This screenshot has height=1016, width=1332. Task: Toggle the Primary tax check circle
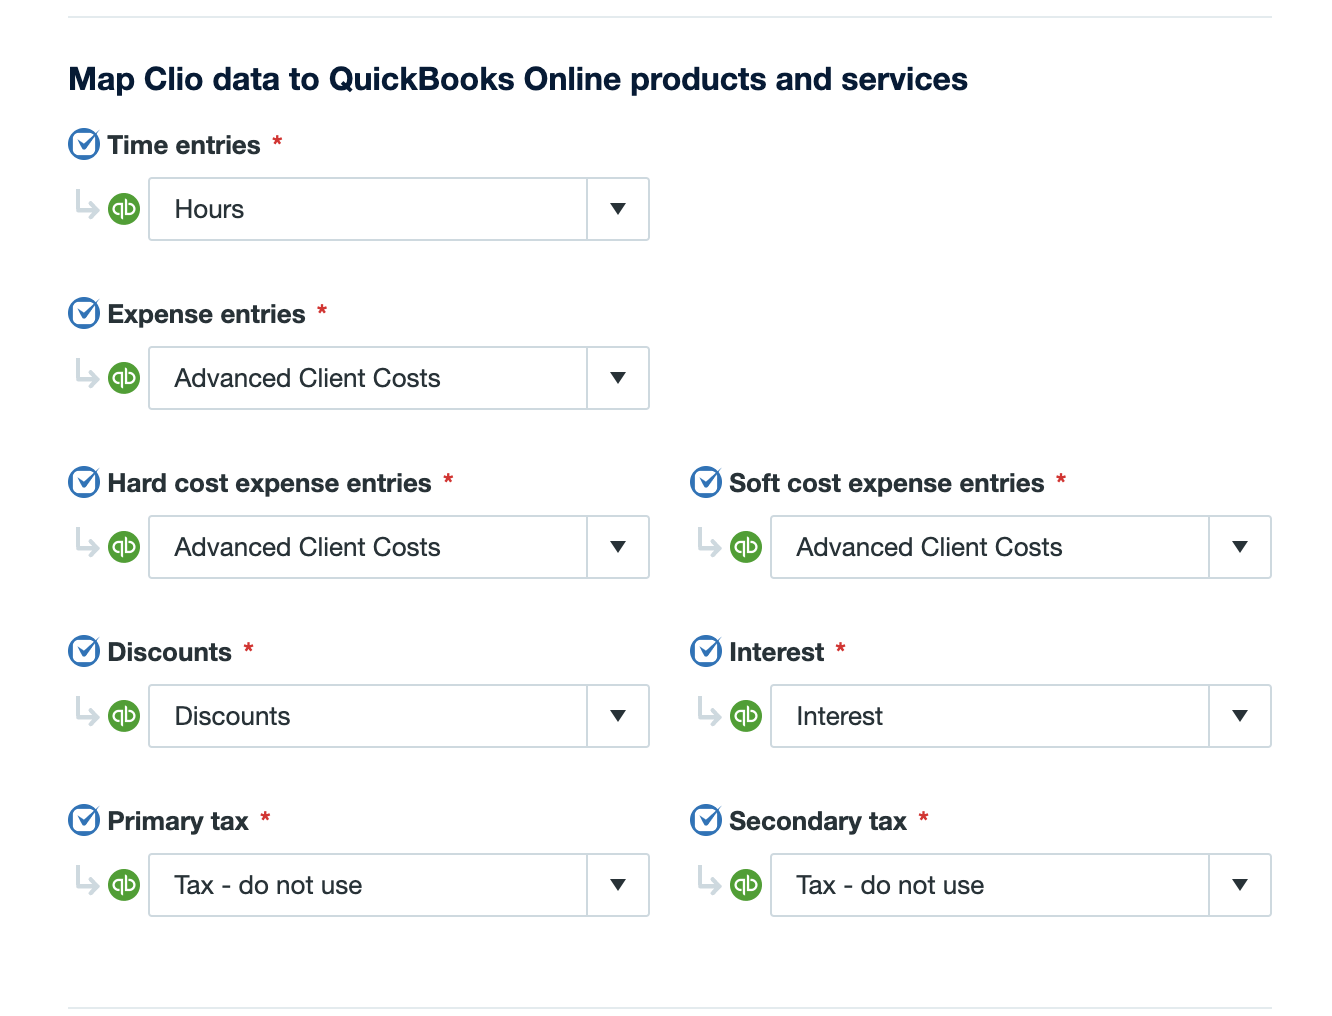tap(84, 821)
